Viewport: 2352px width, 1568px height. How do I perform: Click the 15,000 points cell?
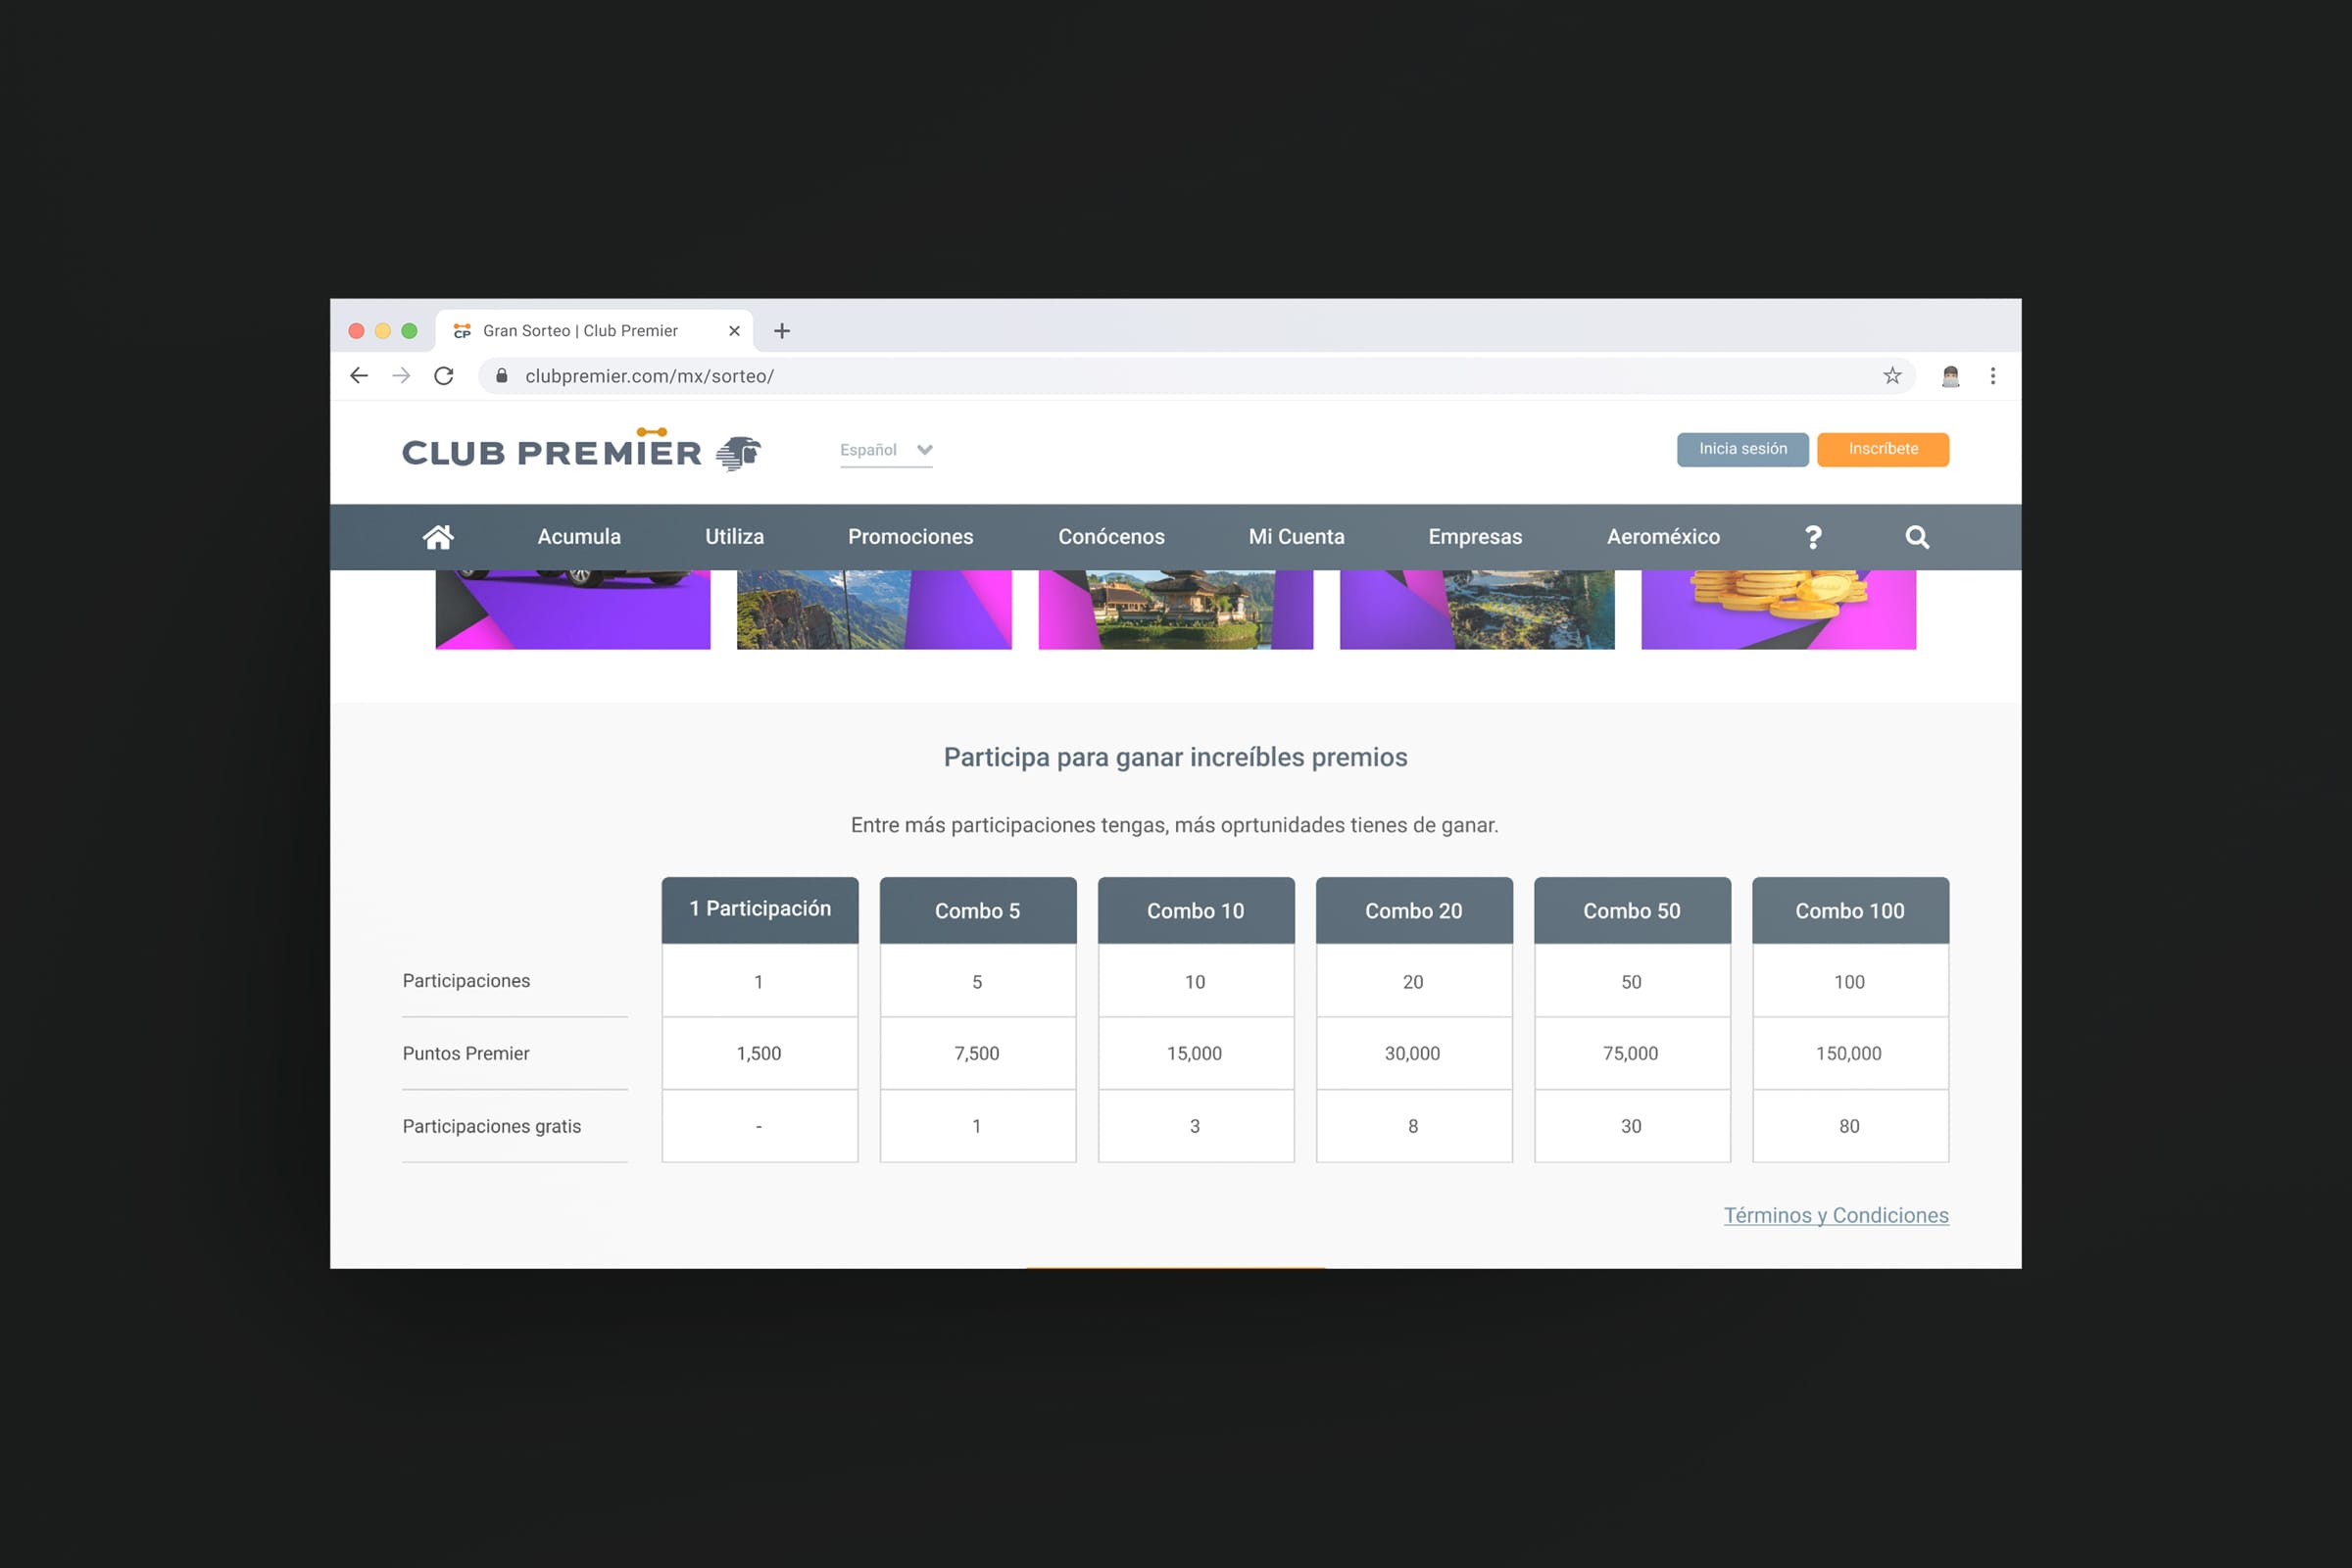(1196, 1053)
